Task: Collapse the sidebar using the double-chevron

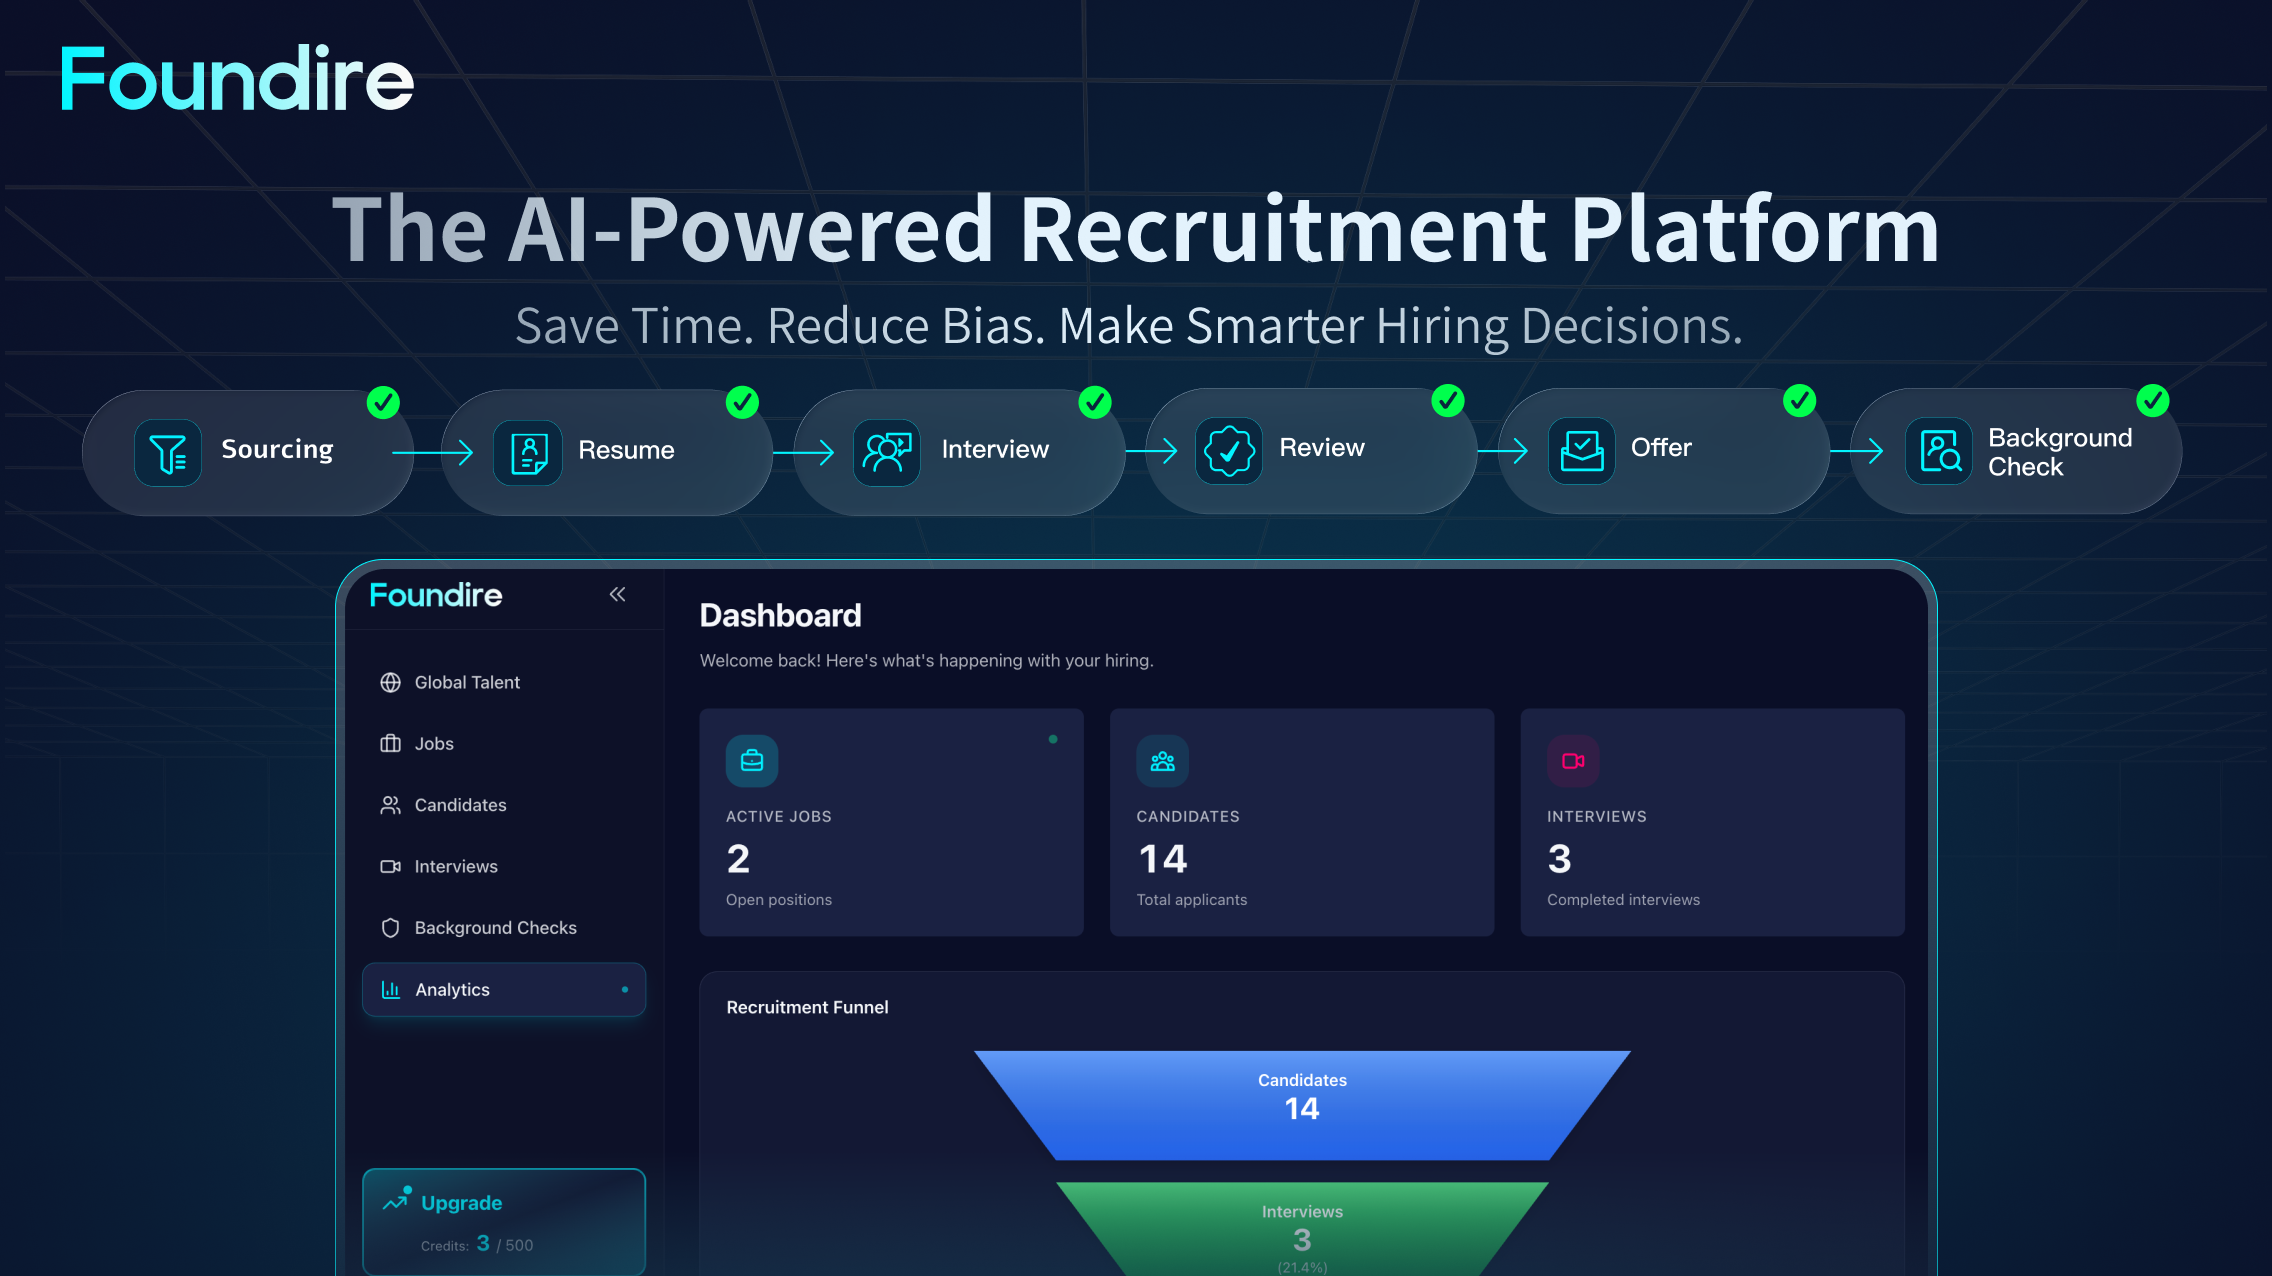Action: tap(617, 594)
